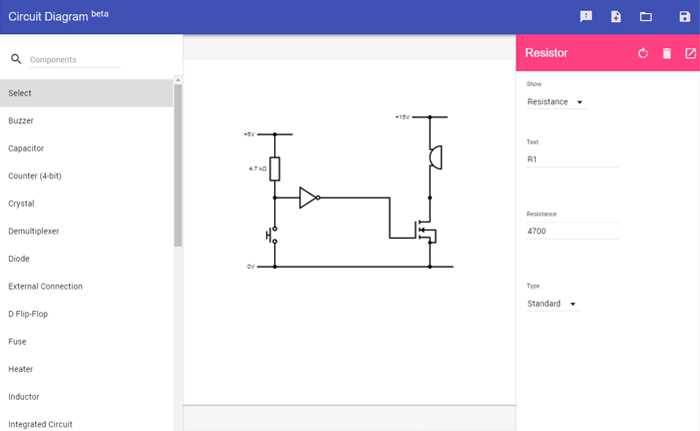This screenshot has width=700, height=431.
Task: Click the component list scrollbar thumb
Action: pos(178,165)
